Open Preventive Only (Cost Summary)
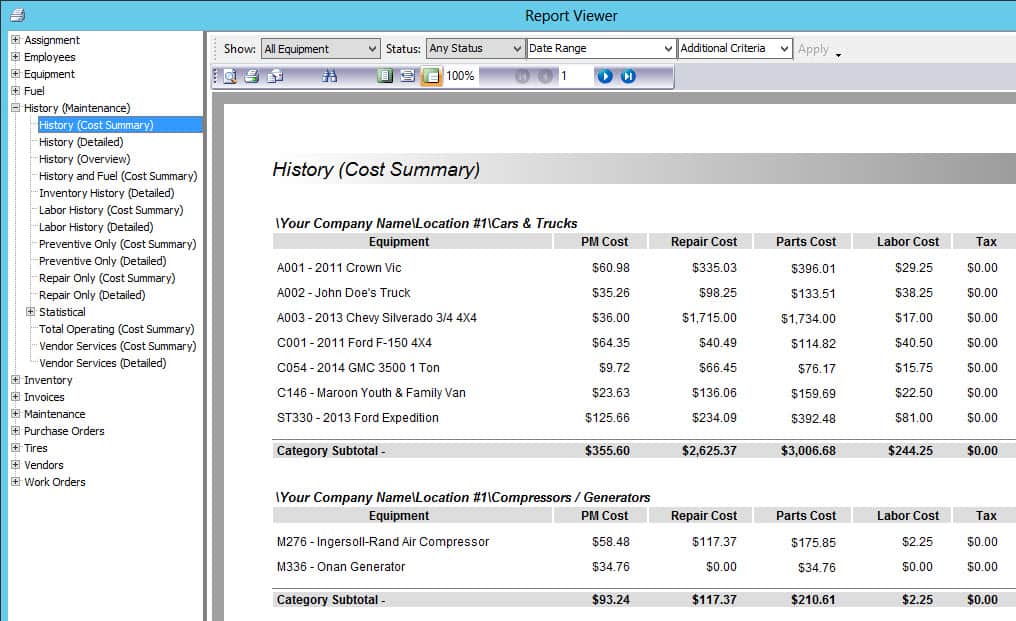Viewport: 1016px width, 621px height. 117,244
